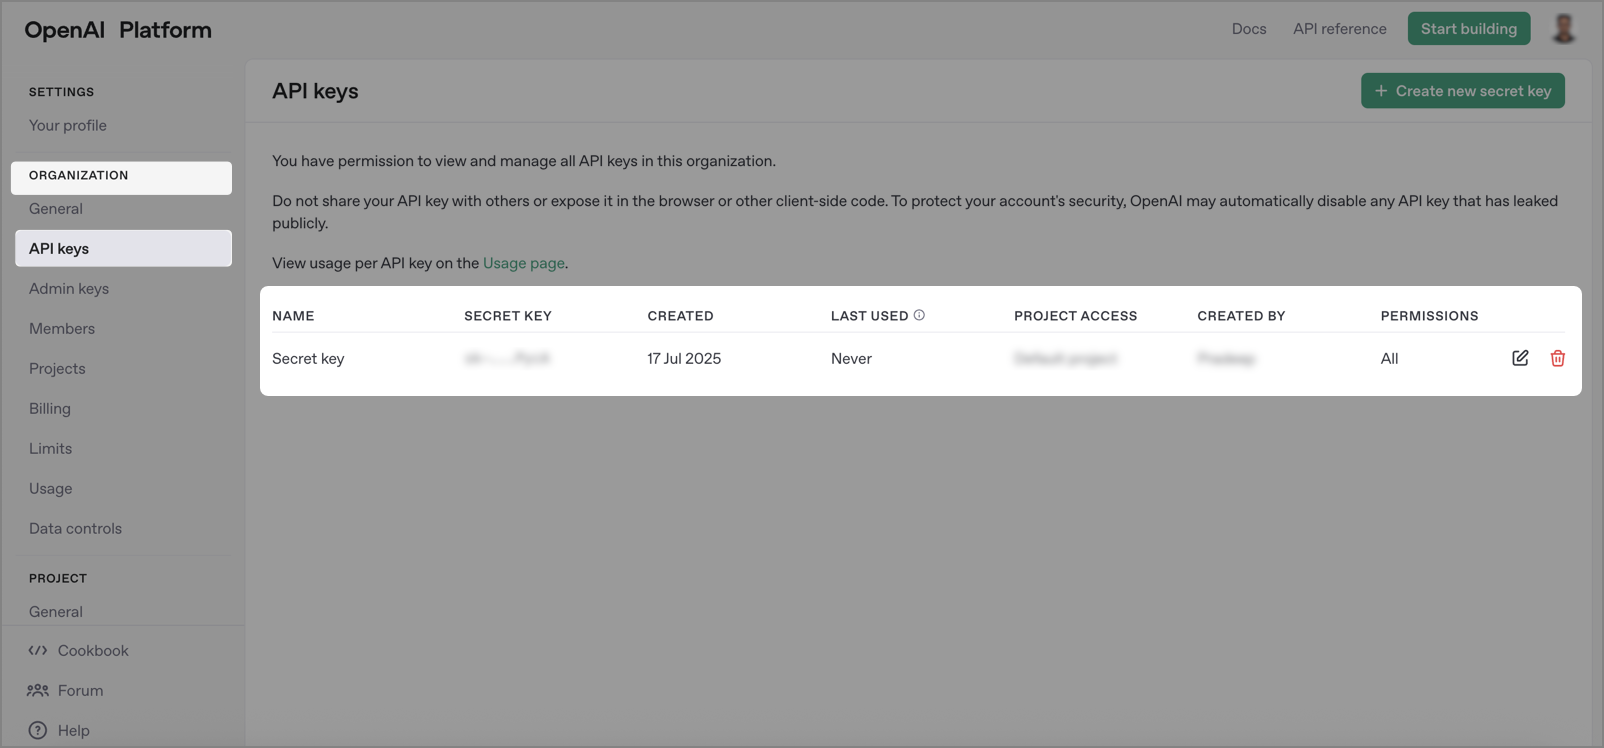Click the Last Used info icon
The height and width of the screenshot is (748, 1604).
click(919, 315)
